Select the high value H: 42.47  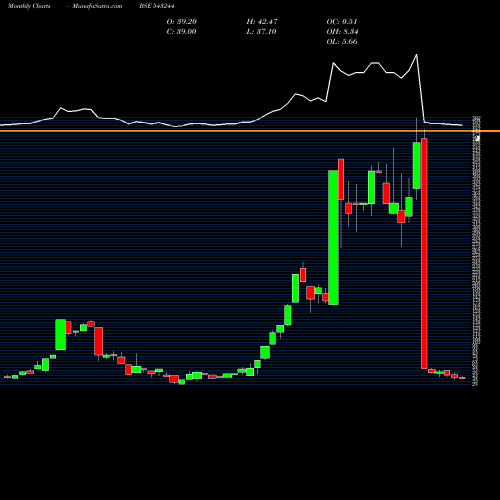tap(262, 22)
